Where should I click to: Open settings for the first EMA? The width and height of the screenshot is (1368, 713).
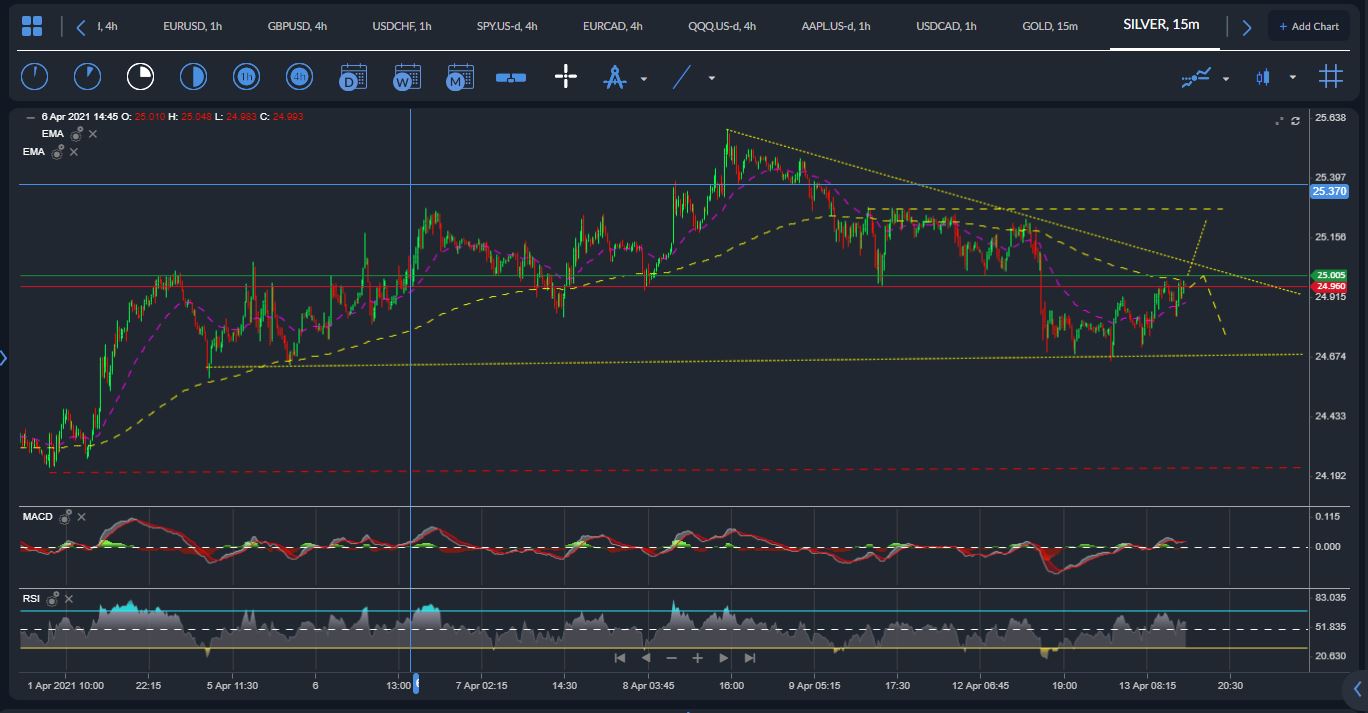[x=77, y=133]
